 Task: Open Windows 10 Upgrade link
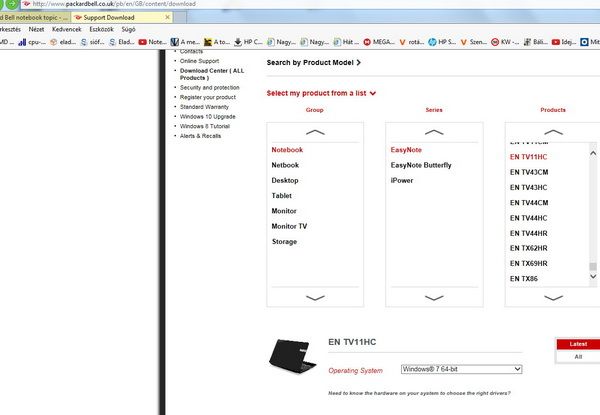(x=207, y=117)
